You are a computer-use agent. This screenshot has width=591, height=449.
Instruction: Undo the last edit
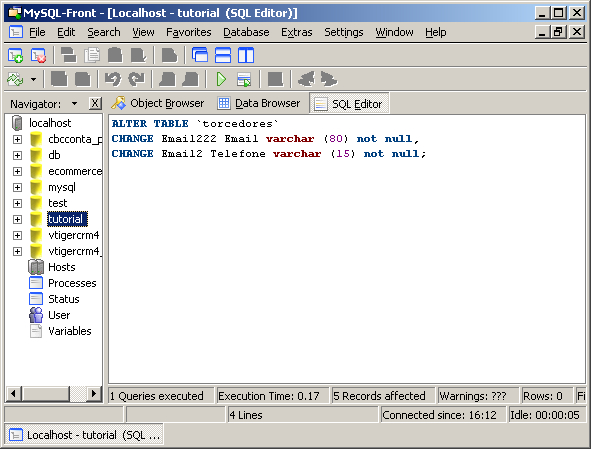click(x=113, y=80)
